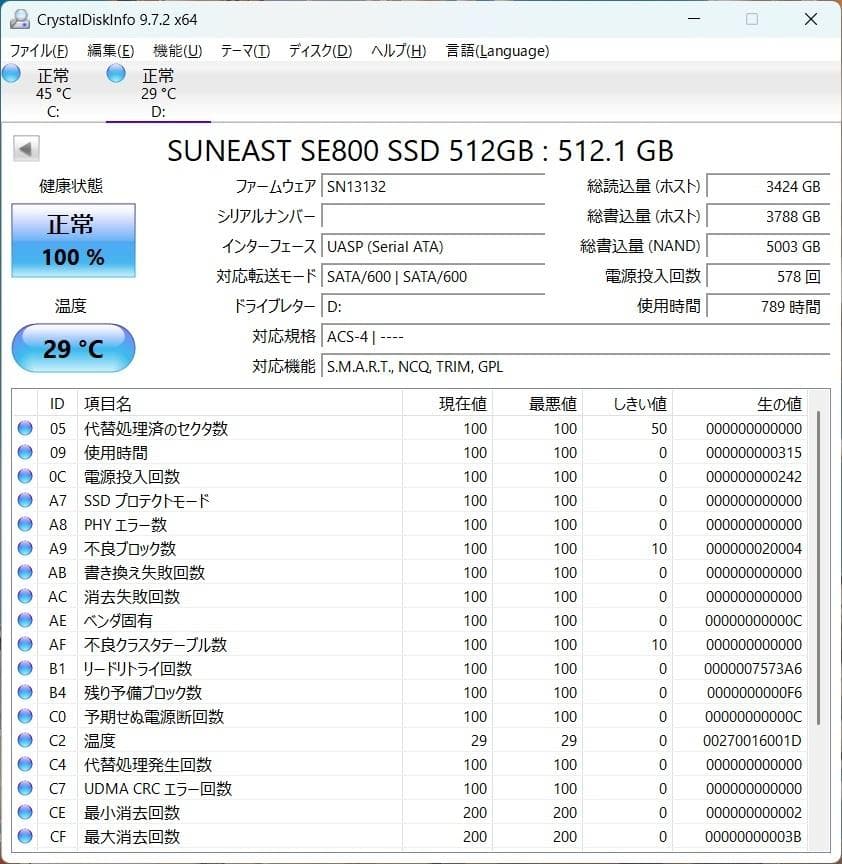This screenshot has width=842, height=864.
Task: Click the NAND writes value 5003 GB
Action: tap(768, 246)
